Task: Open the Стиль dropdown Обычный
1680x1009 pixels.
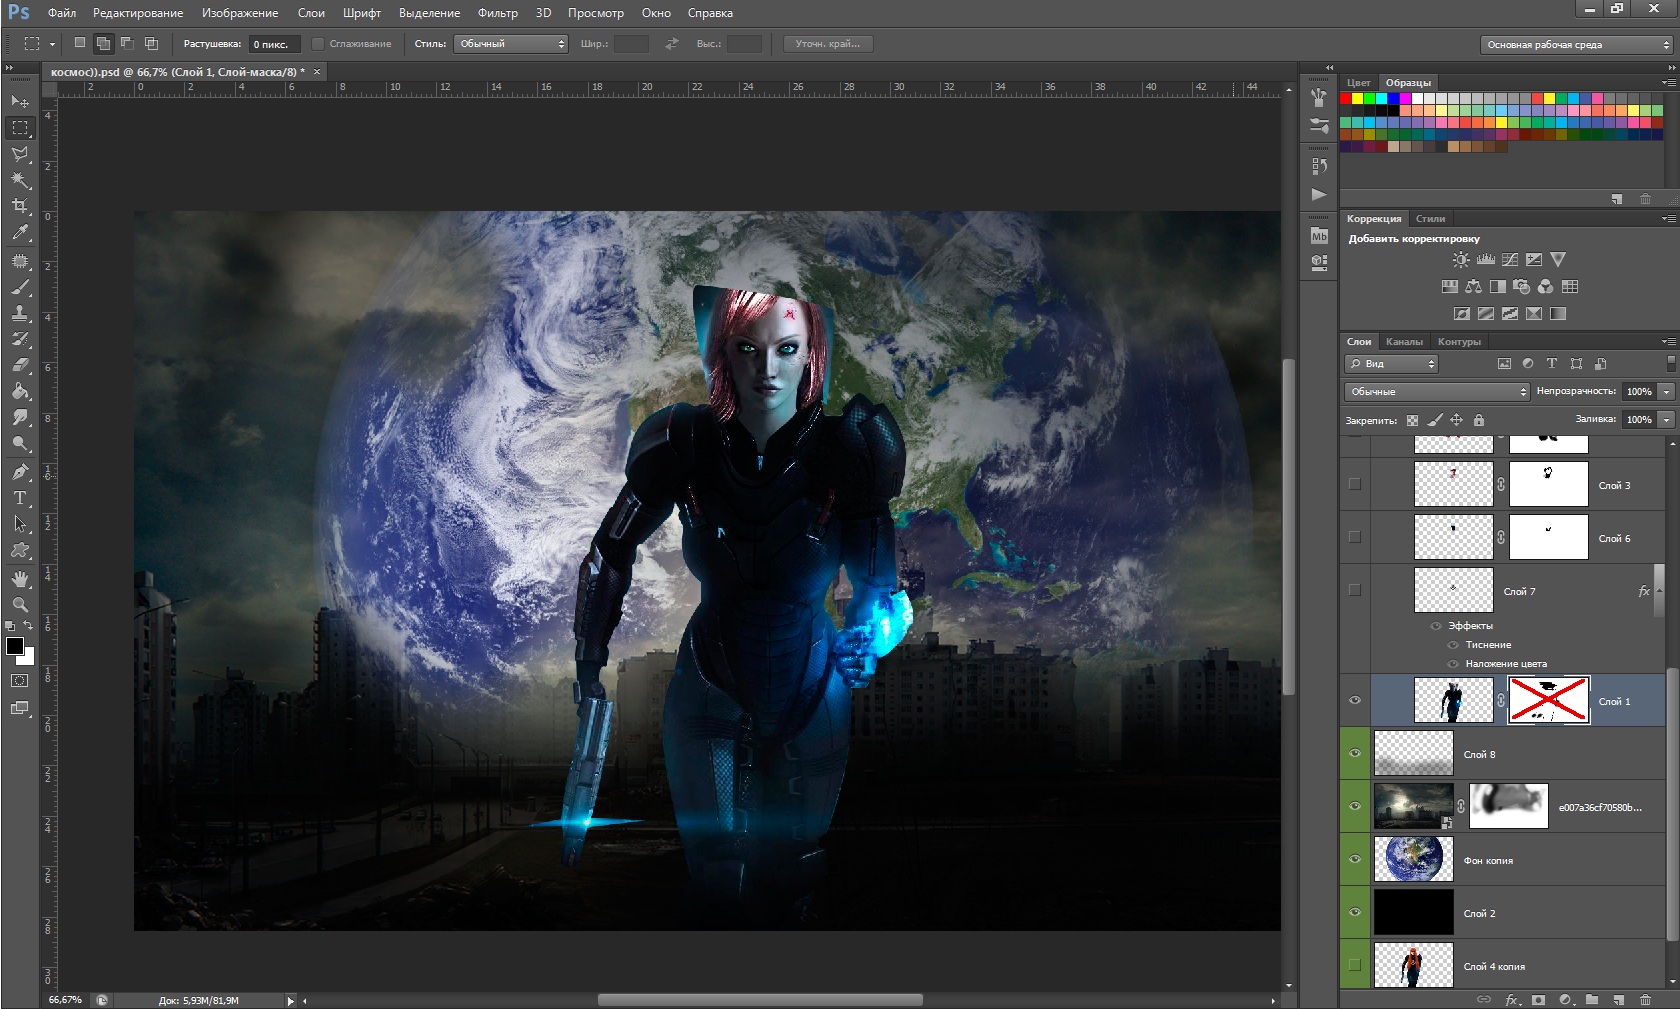Action: pyautogui.click(x=511, y=44)
